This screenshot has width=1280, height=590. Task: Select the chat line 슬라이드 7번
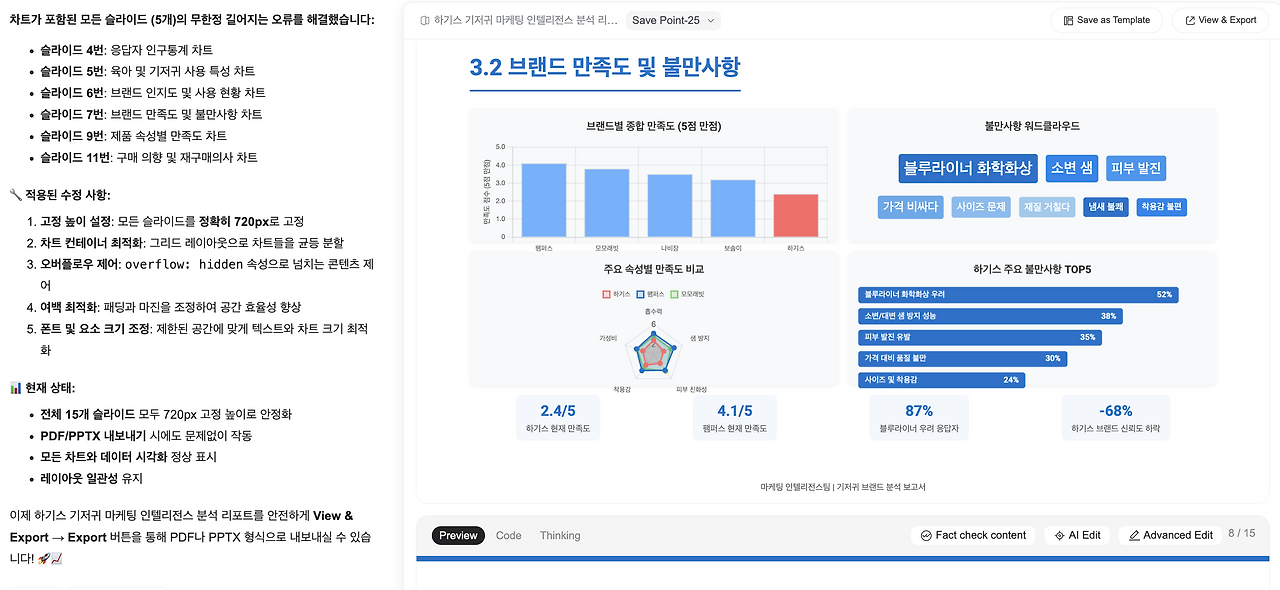click(x=151, y=114)
